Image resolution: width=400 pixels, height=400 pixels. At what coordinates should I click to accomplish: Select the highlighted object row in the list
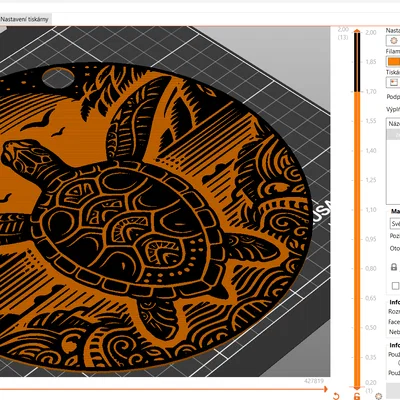393,135
